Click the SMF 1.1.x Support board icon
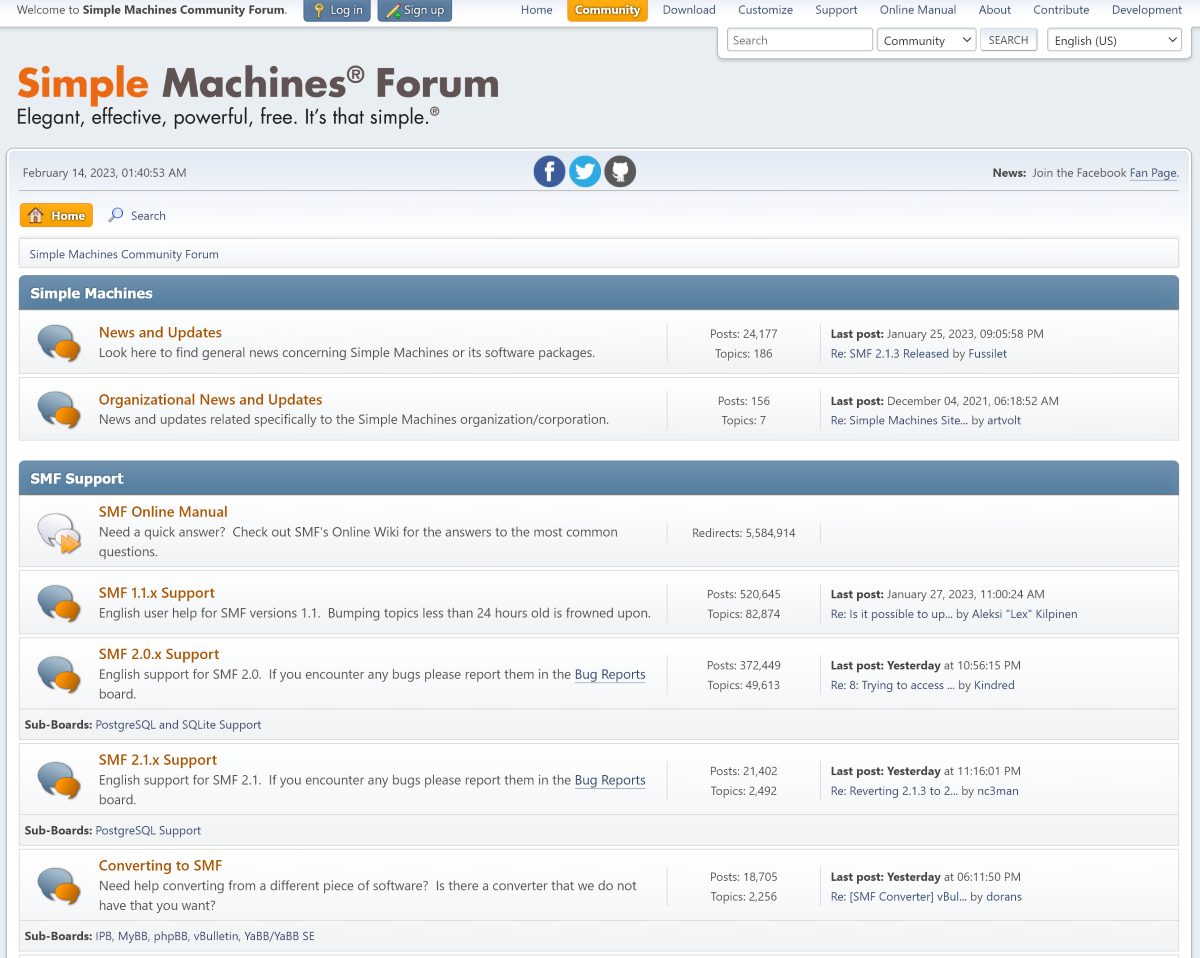Image resolution: width=1200 pixels, height=958 pixels. pyautogui.click(x=59, y=603)
